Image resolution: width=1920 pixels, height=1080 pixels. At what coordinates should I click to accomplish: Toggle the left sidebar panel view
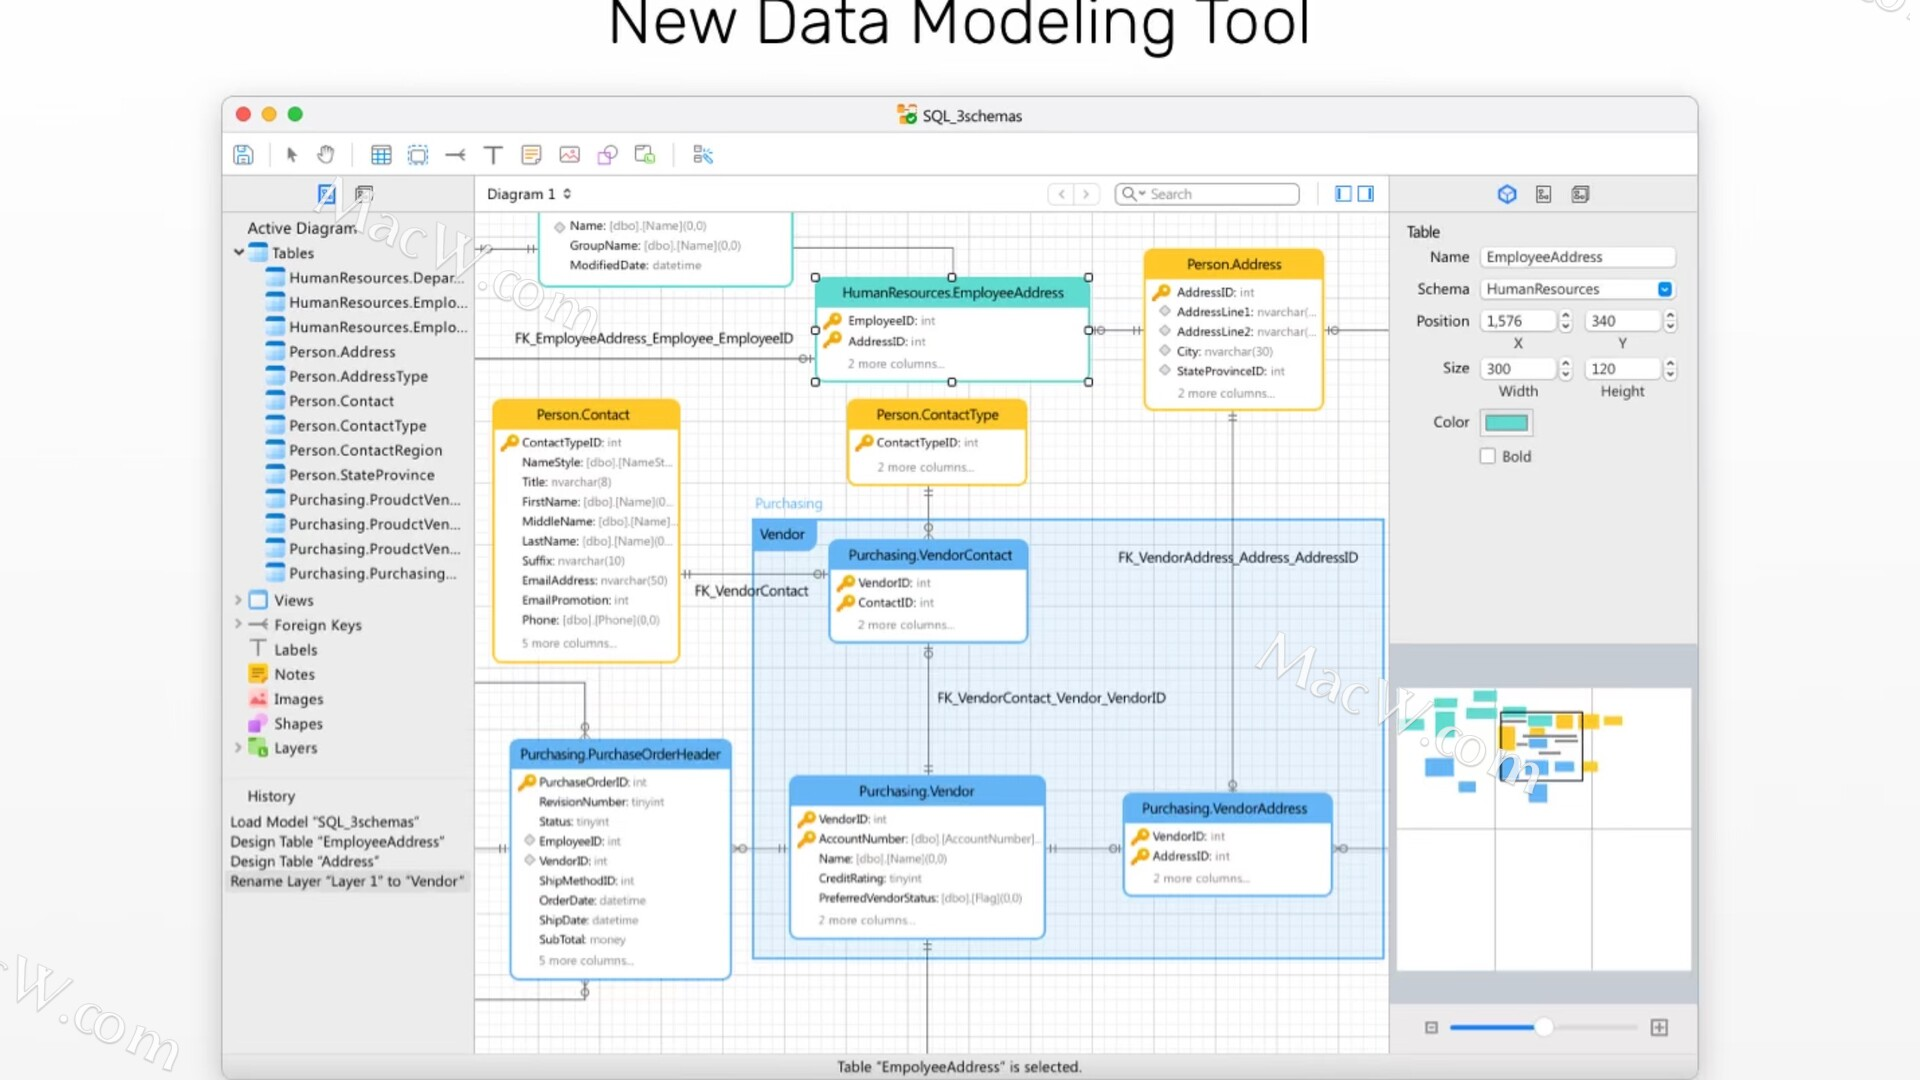(x=1343, y=194)
